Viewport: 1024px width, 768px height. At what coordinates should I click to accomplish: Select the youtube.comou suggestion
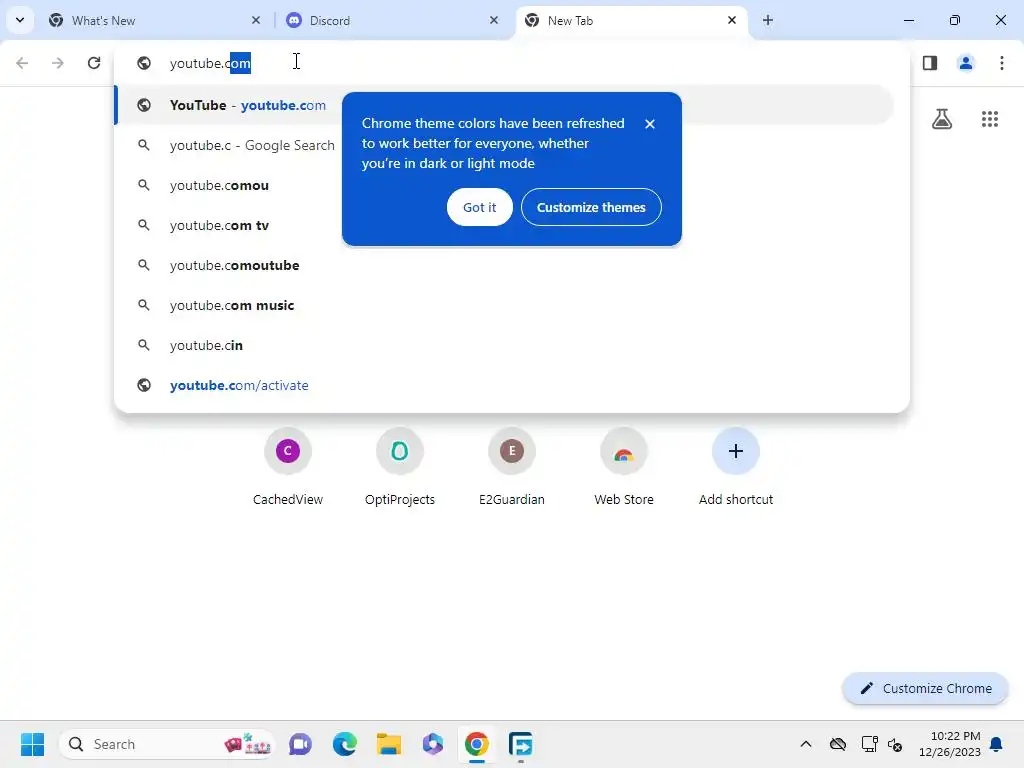(511, 185)
